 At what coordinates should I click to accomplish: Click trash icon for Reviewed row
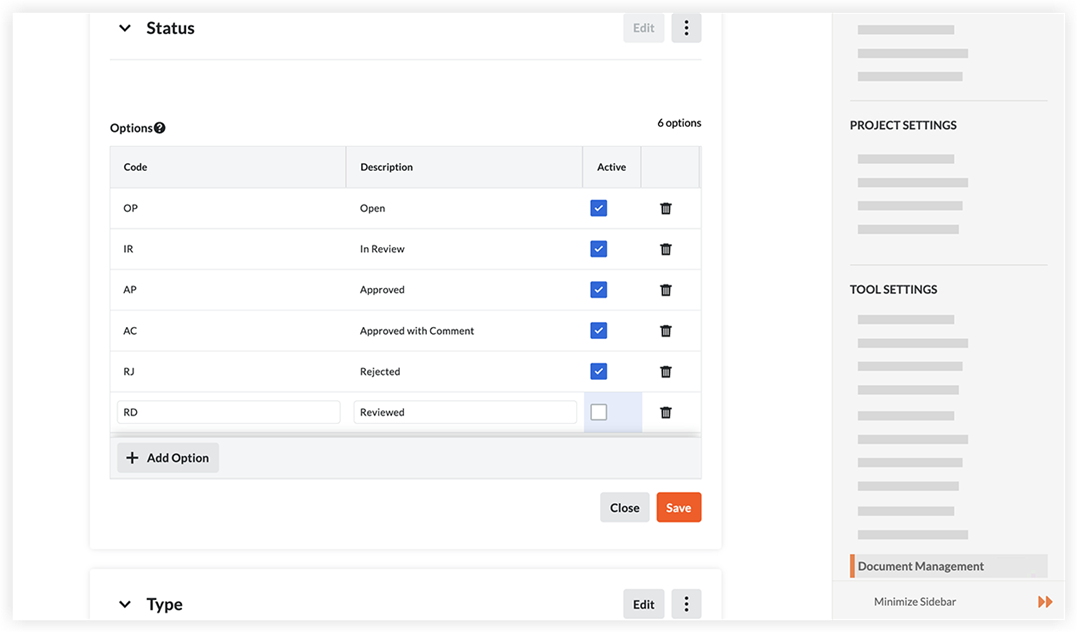pyautogui.click(x=666, y=412)
